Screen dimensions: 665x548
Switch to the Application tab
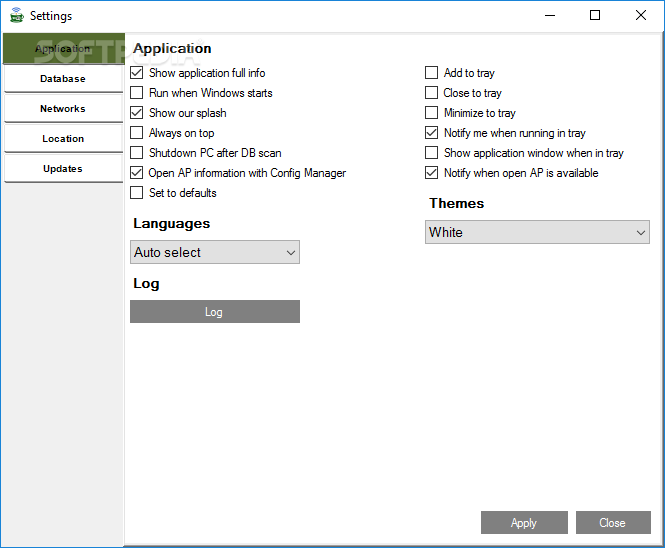pos(64,49)
